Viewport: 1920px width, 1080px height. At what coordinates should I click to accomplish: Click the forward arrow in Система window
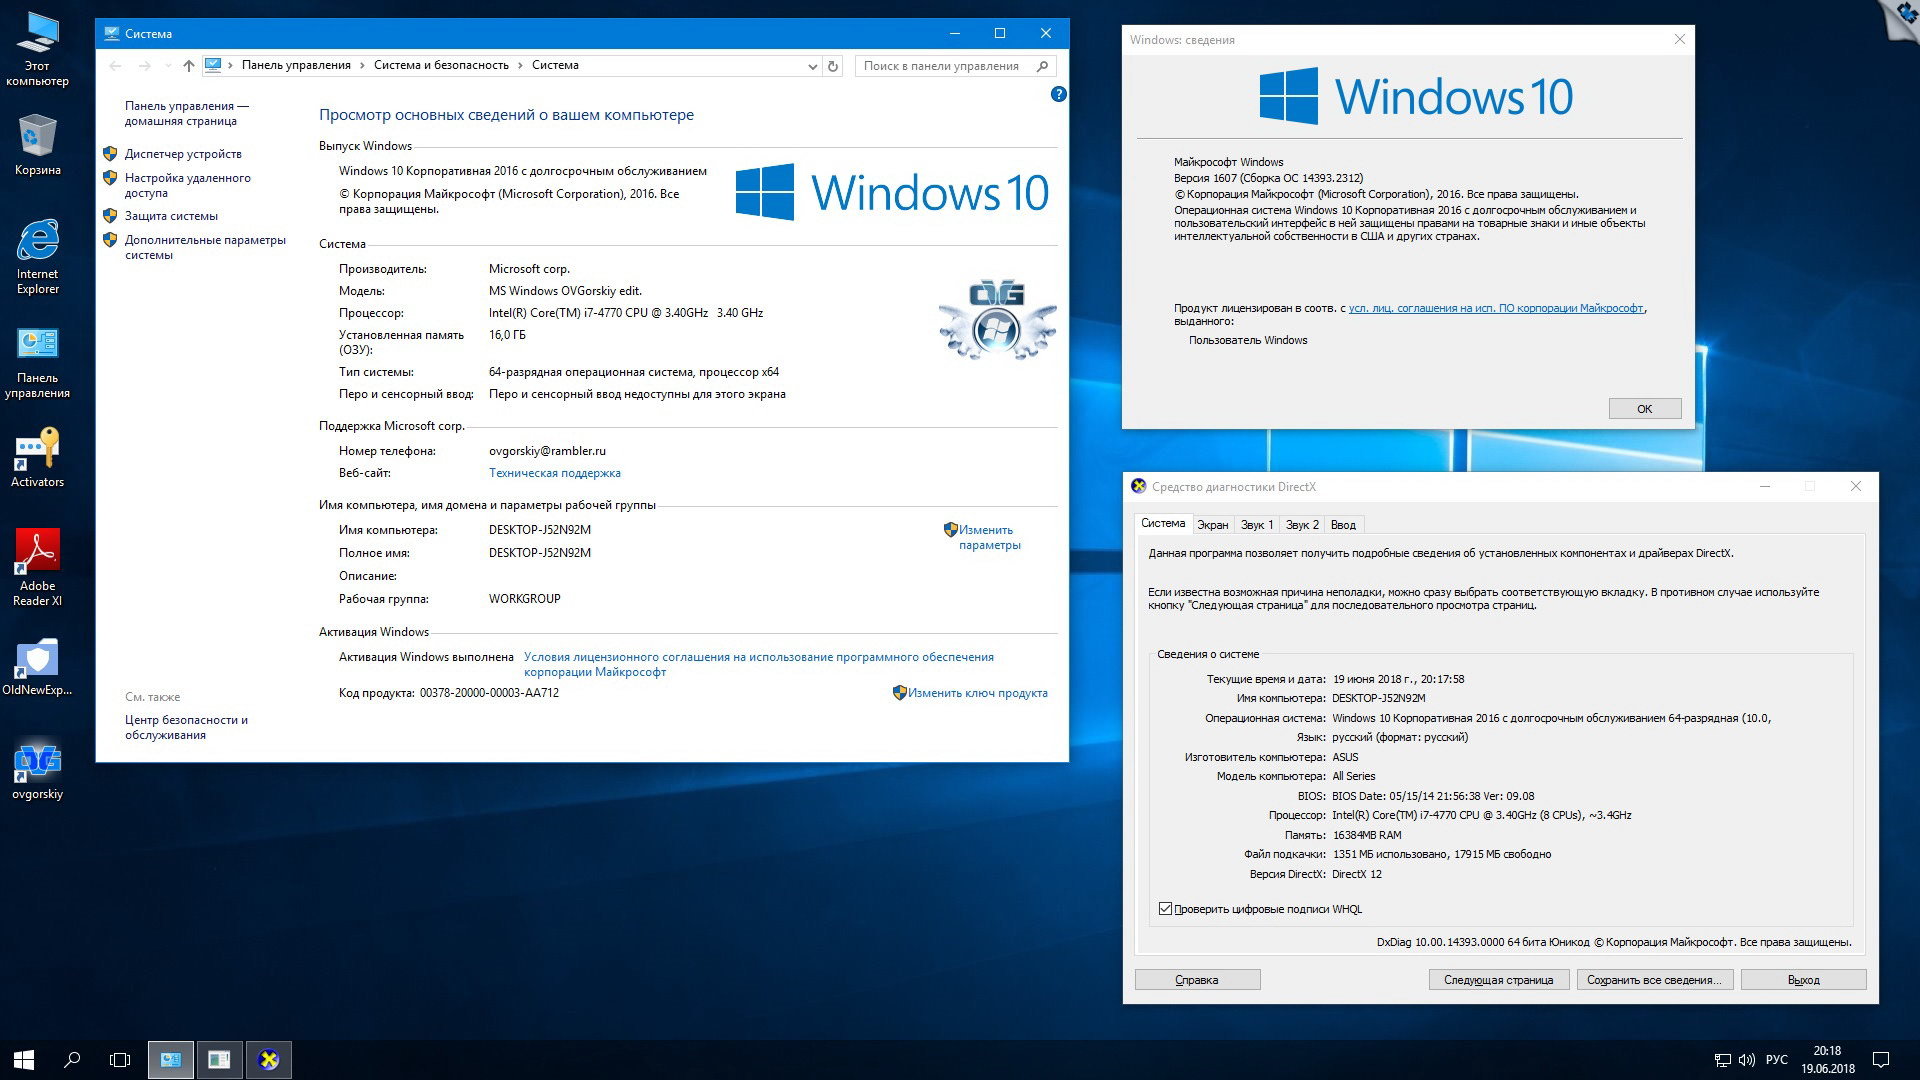click(x=145, y=66)
